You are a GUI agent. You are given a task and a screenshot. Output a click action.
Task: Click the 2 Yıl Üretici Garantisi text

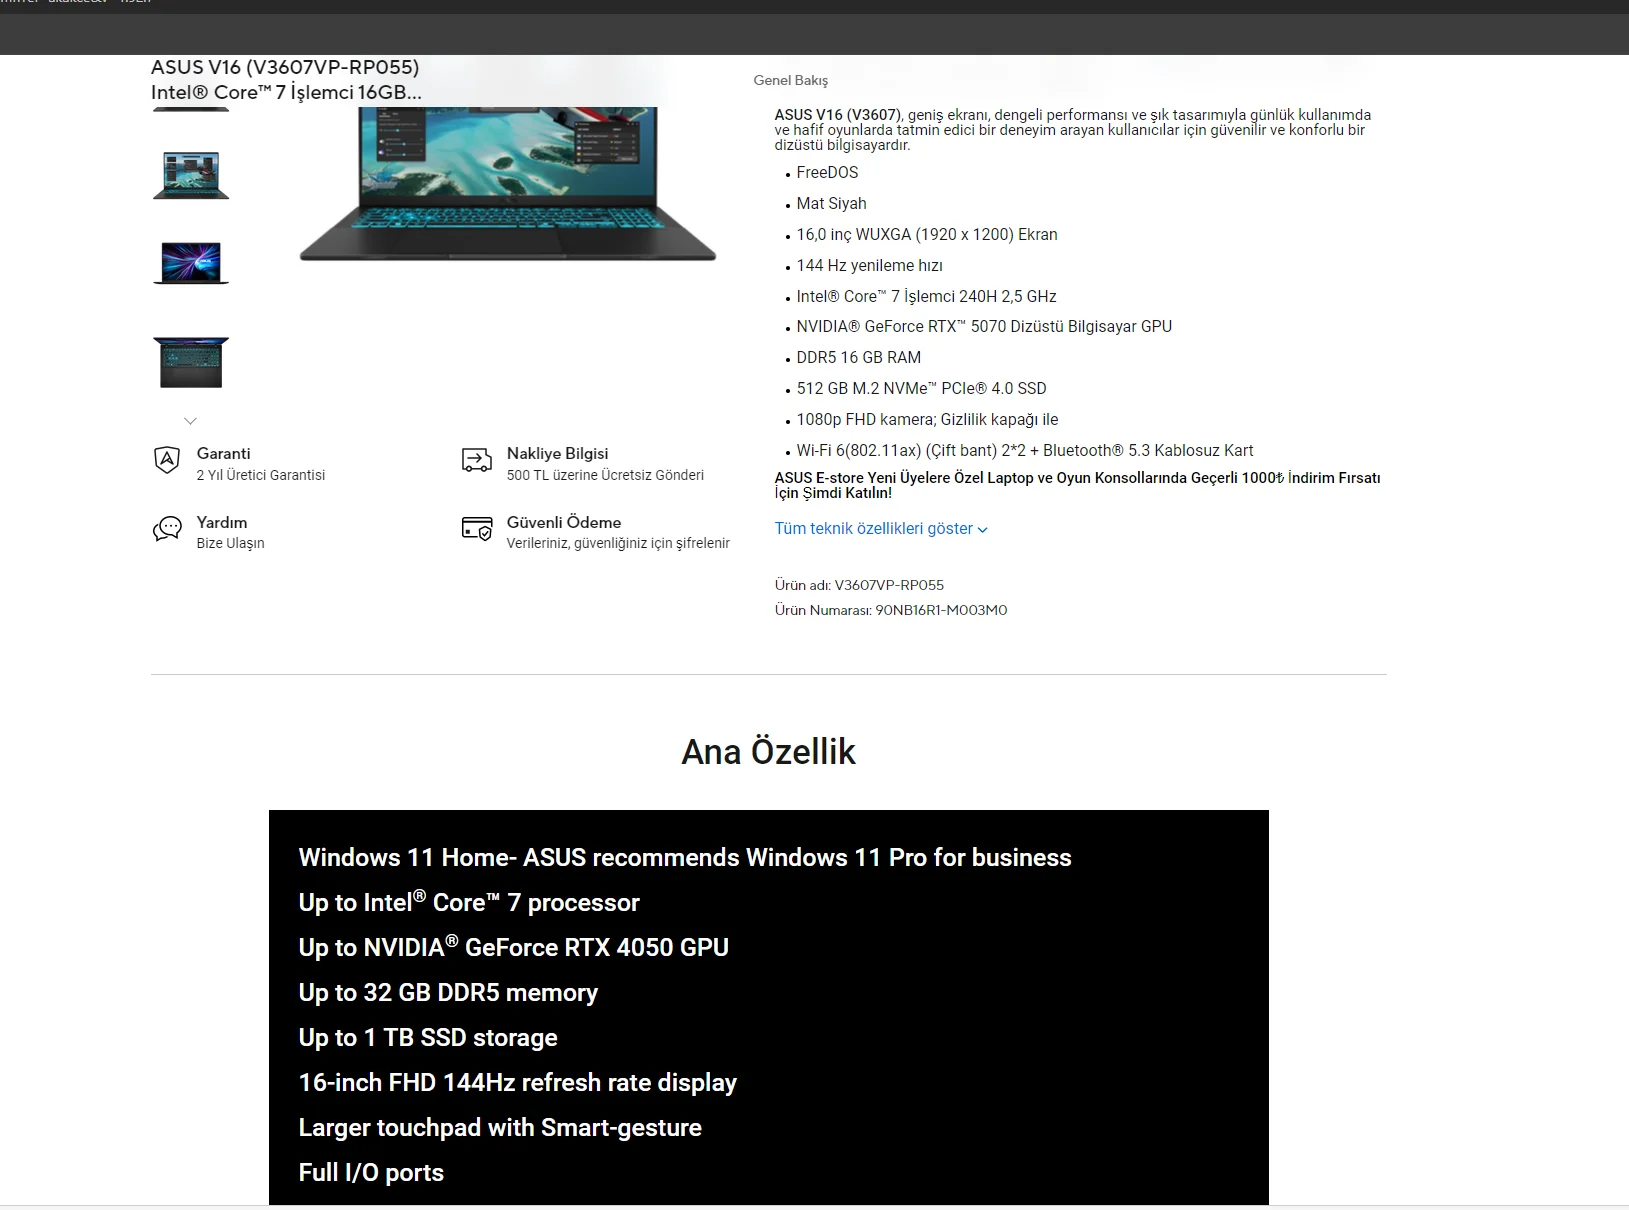point(261,475)
